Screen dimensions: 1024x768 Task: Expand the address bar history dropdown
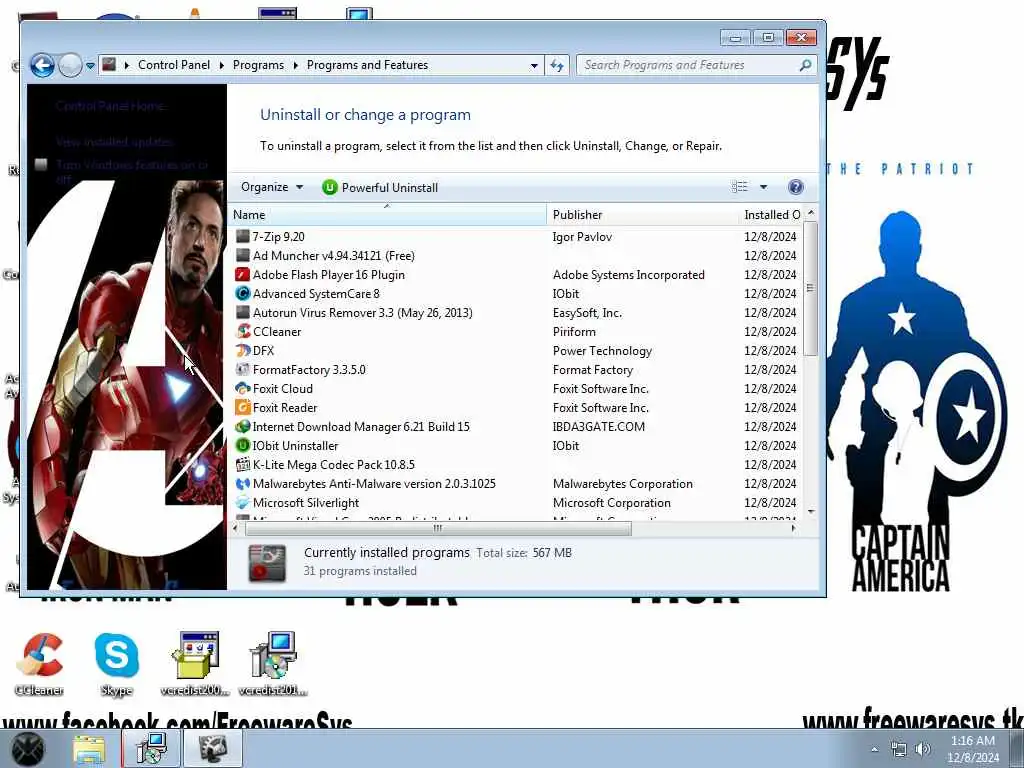tap(534, 65)
